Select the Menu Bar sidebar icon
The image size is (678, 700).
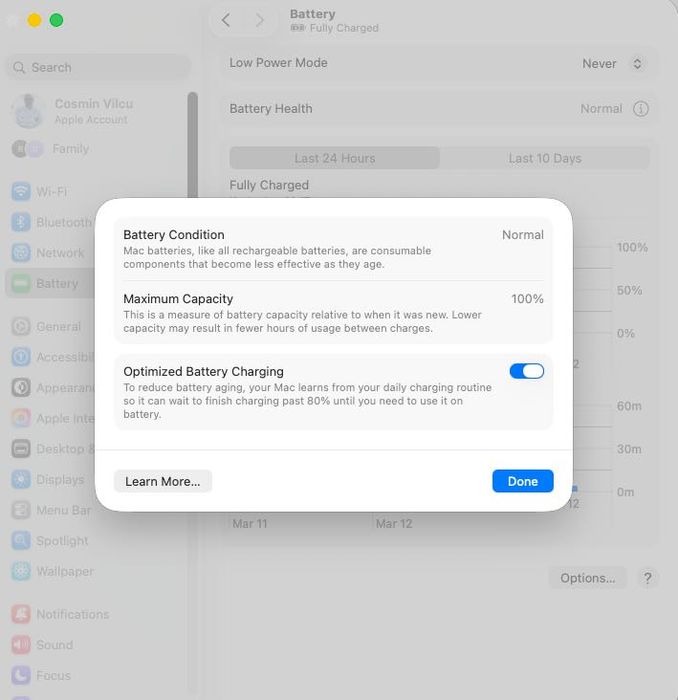point(21,510)
